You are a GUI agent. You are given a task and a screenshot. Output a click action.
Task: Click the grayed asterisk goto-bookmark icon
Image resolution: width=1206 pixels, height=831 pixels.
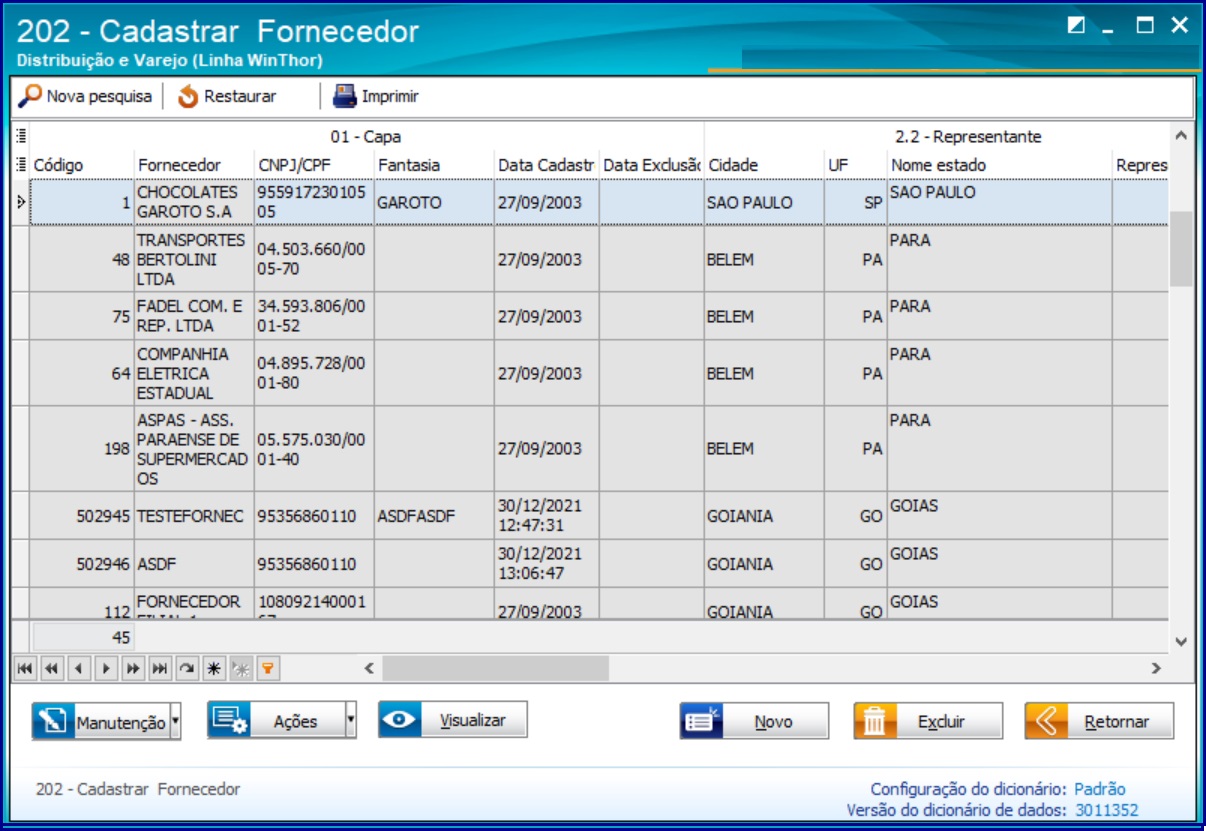tap(240, 668)
